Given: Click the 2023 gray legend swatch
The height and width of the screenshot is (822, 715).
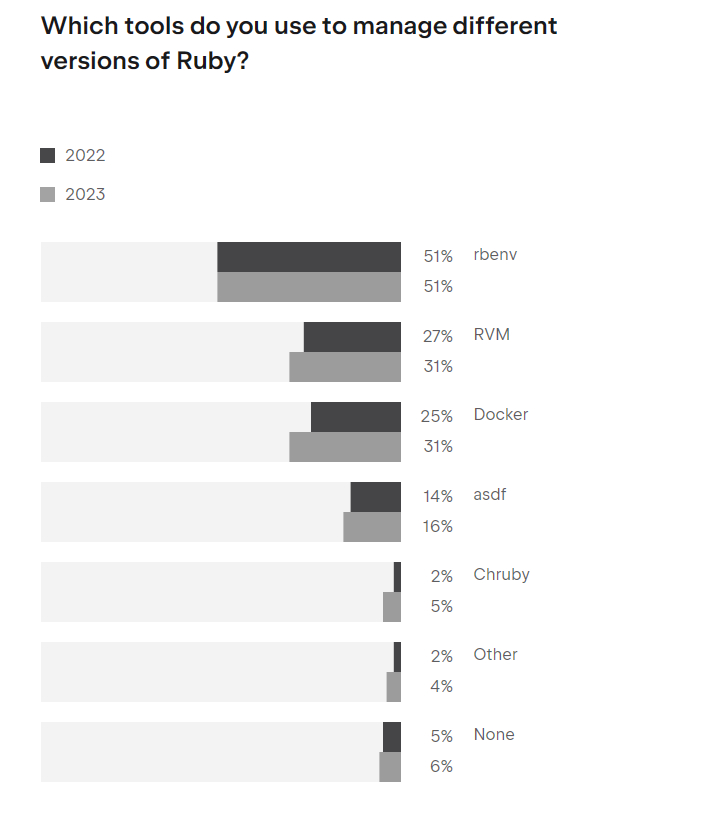Looking at the screenshot, I should click(47, 194).
